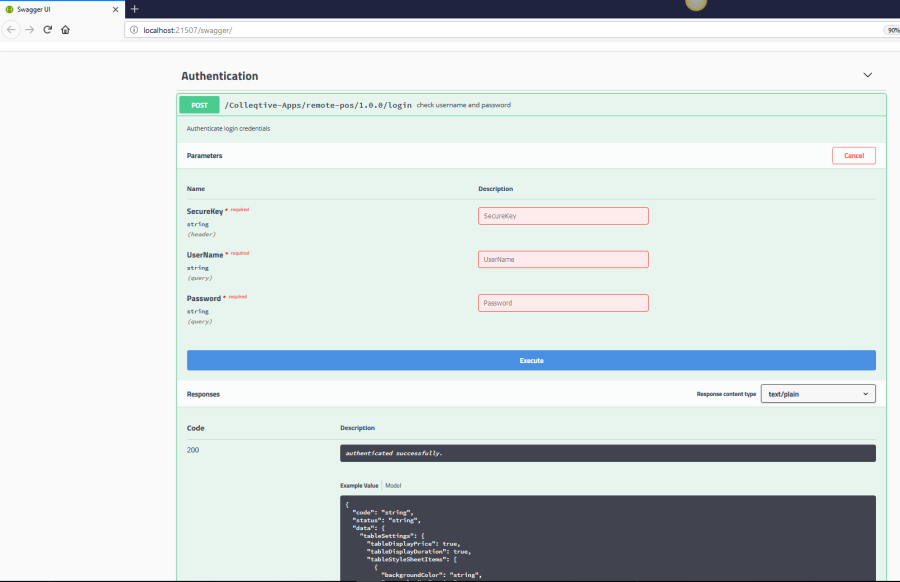The height and width of the screenshot is (582, 900).
Task: Click the browser back arrow button
Action: coord(12,30)
